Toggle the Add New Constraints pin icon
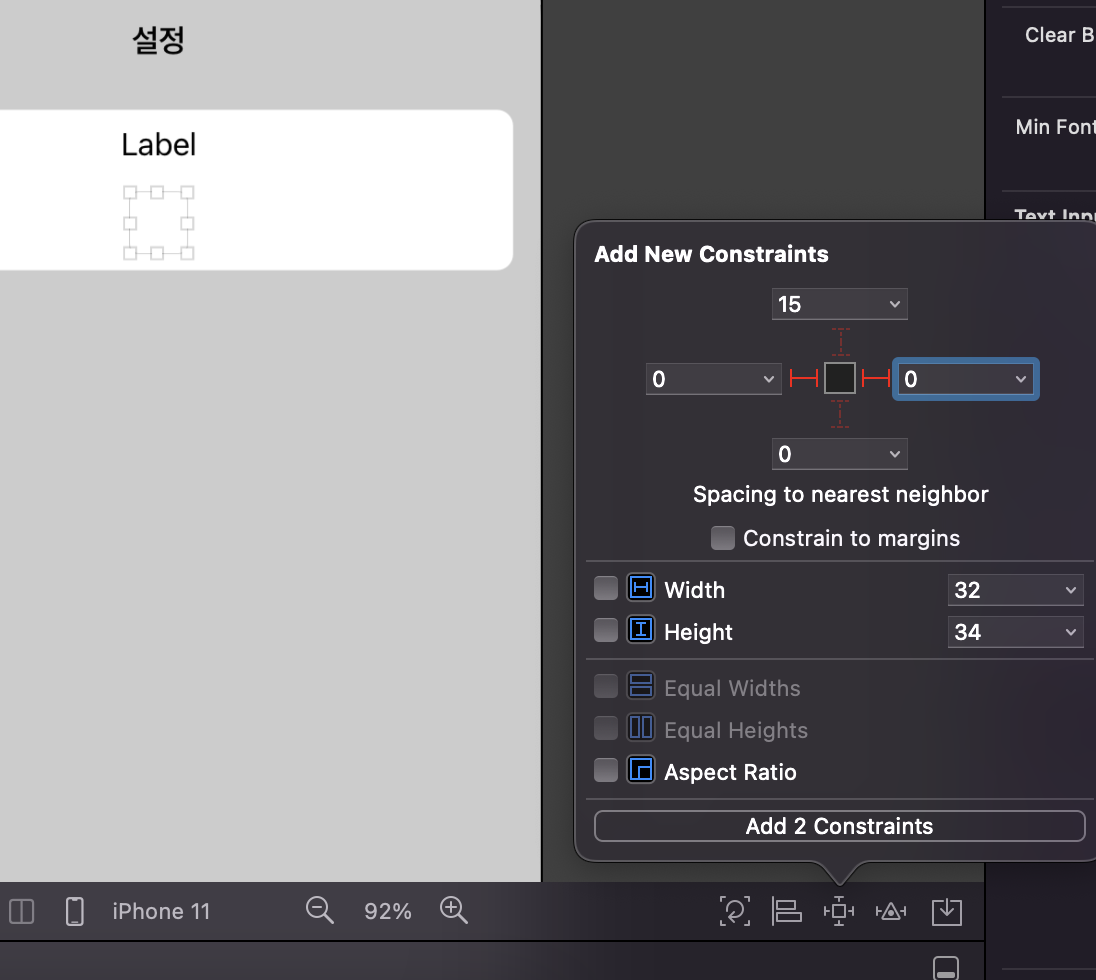The image size is (1096, 980). coord(839,911)
